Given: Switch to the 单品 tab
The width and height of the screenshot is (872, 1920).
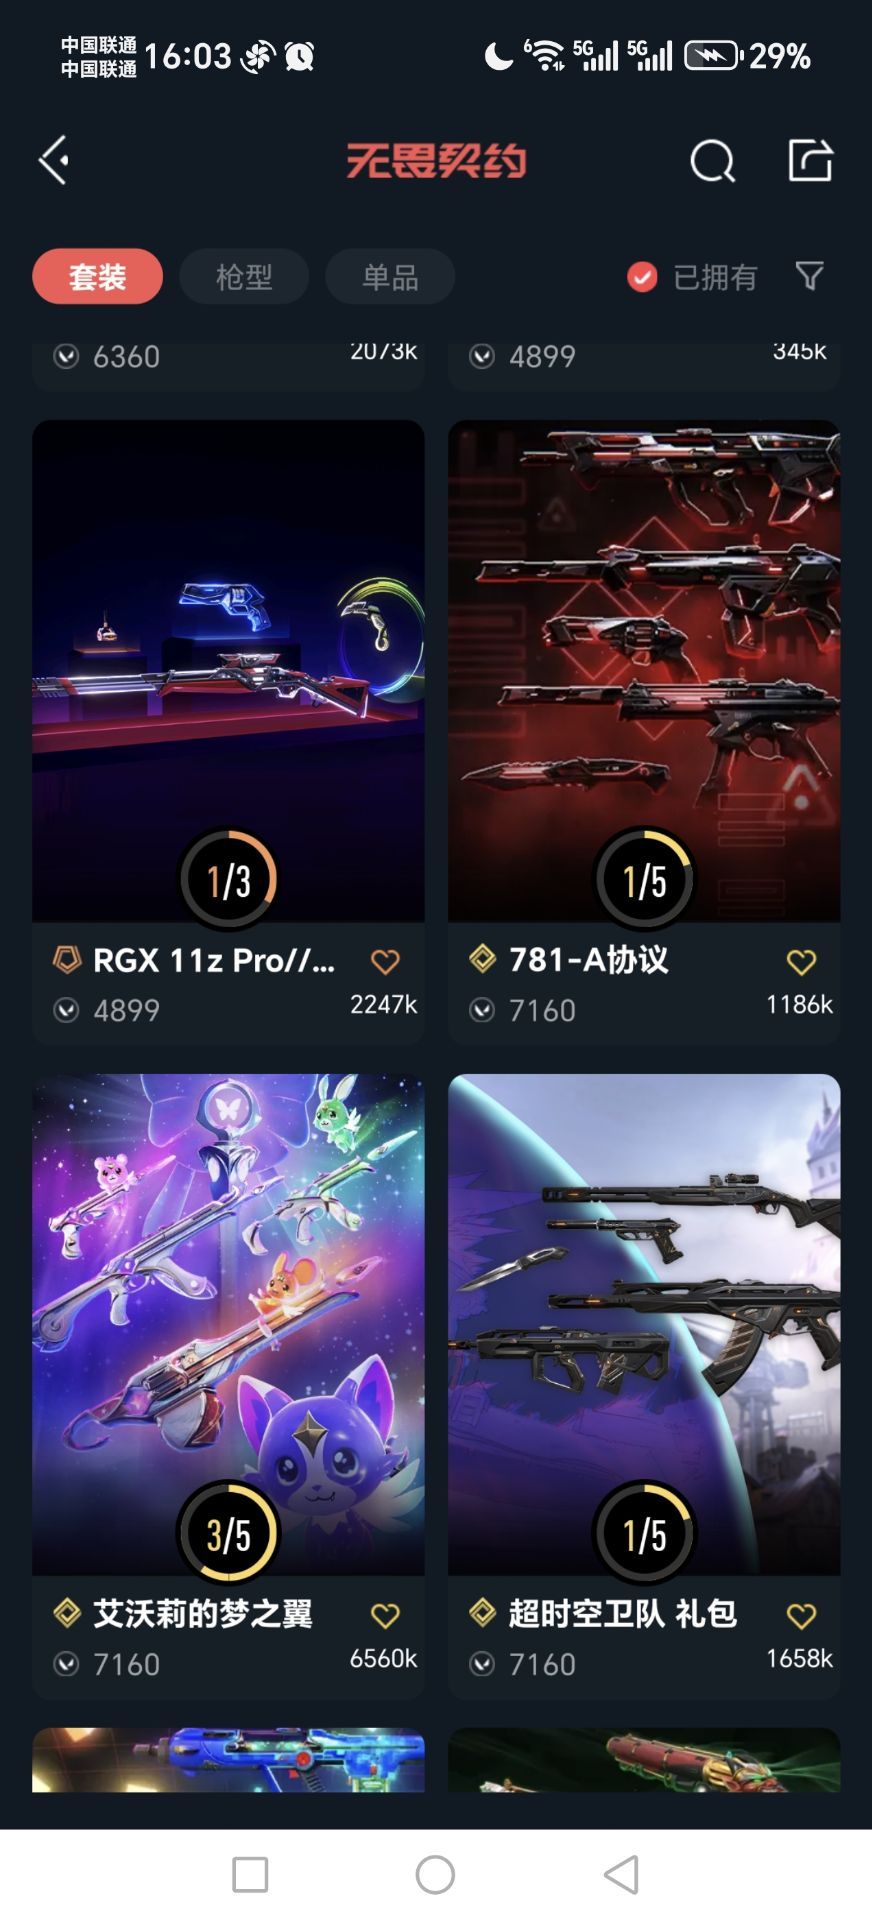Looking at the screenshot, I should click(x=390, y=277).
